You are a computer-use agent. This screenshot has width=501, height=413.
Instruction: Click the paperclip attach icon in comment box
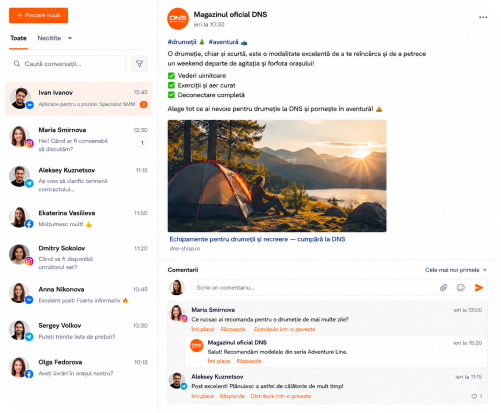[x=443, y=288]
